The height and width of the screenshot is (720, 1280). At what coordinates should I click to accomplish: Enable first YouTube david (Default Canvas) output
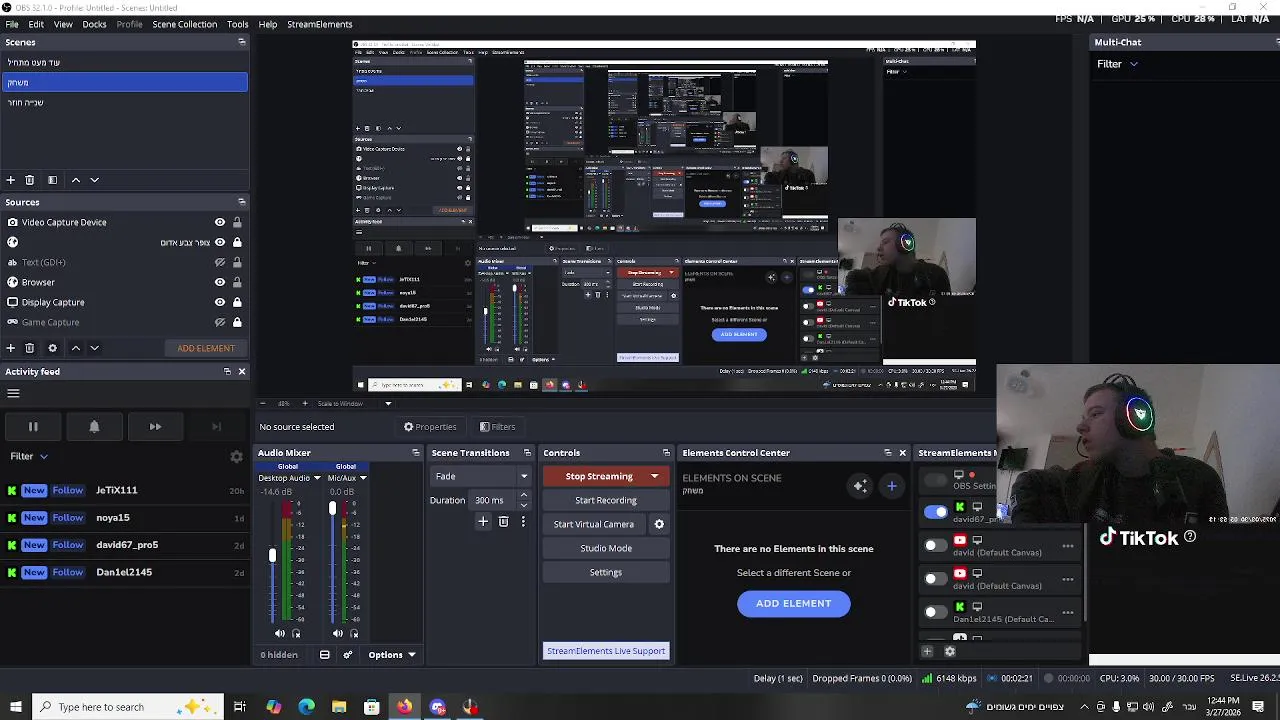935,546
